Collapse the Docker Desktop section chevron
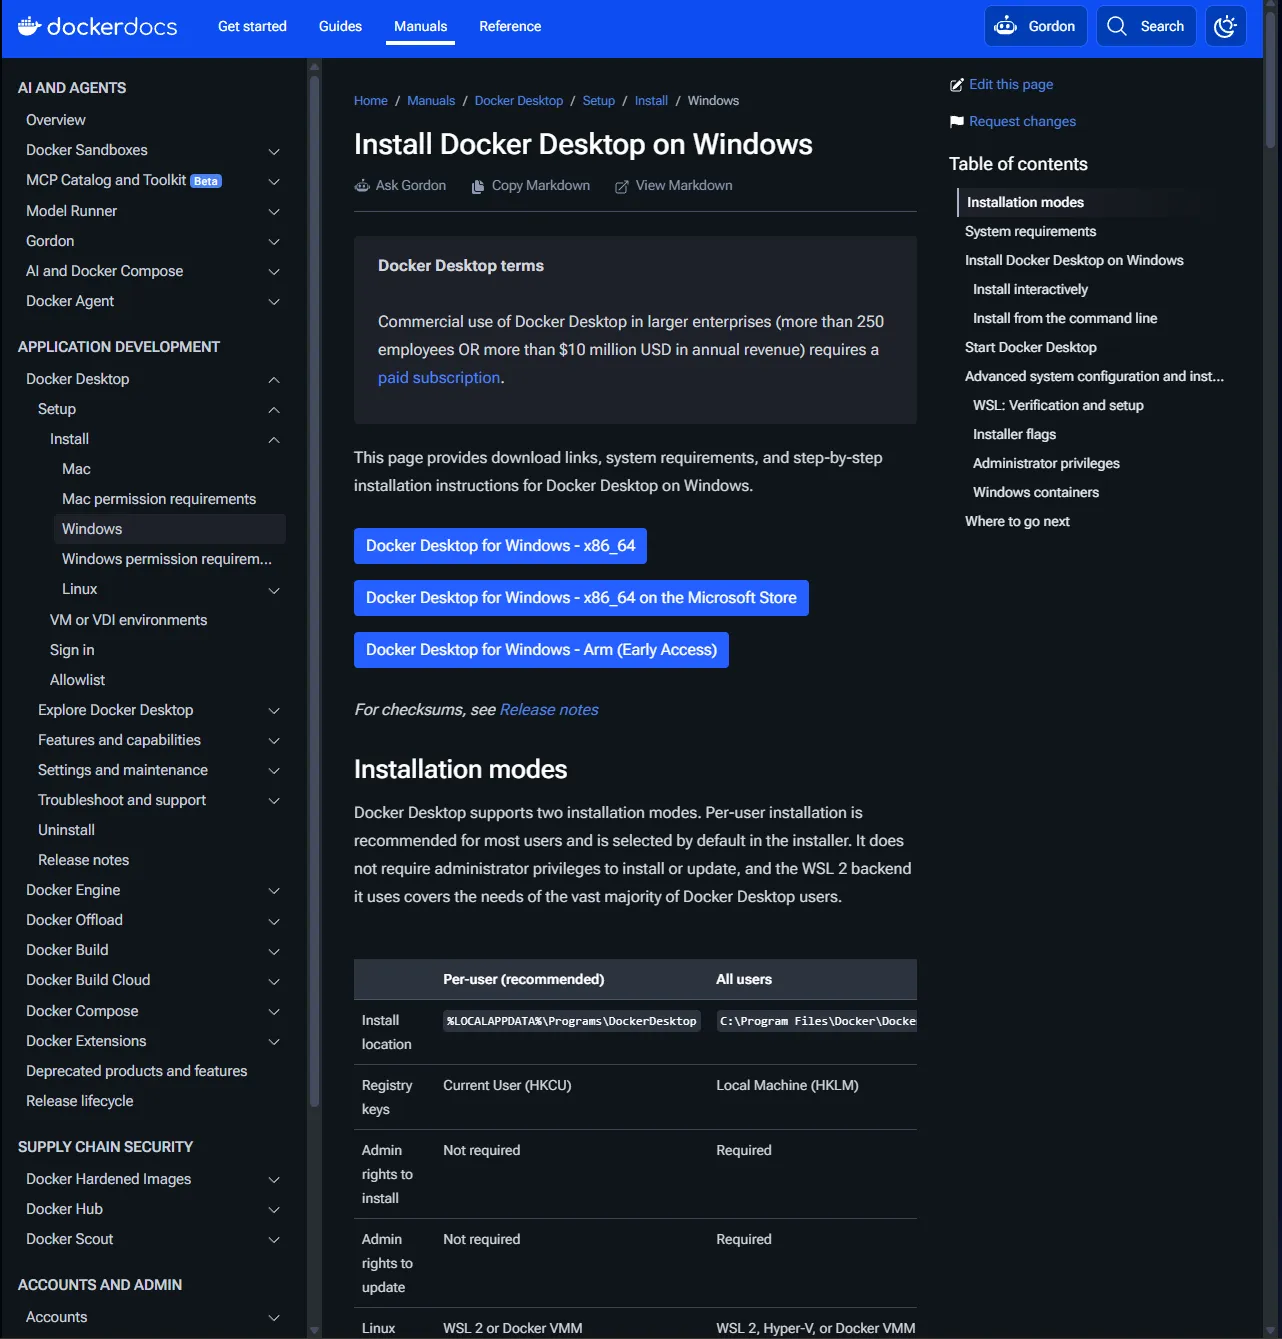This screenshot has width=1282, height=1339. tap(274, 379)
